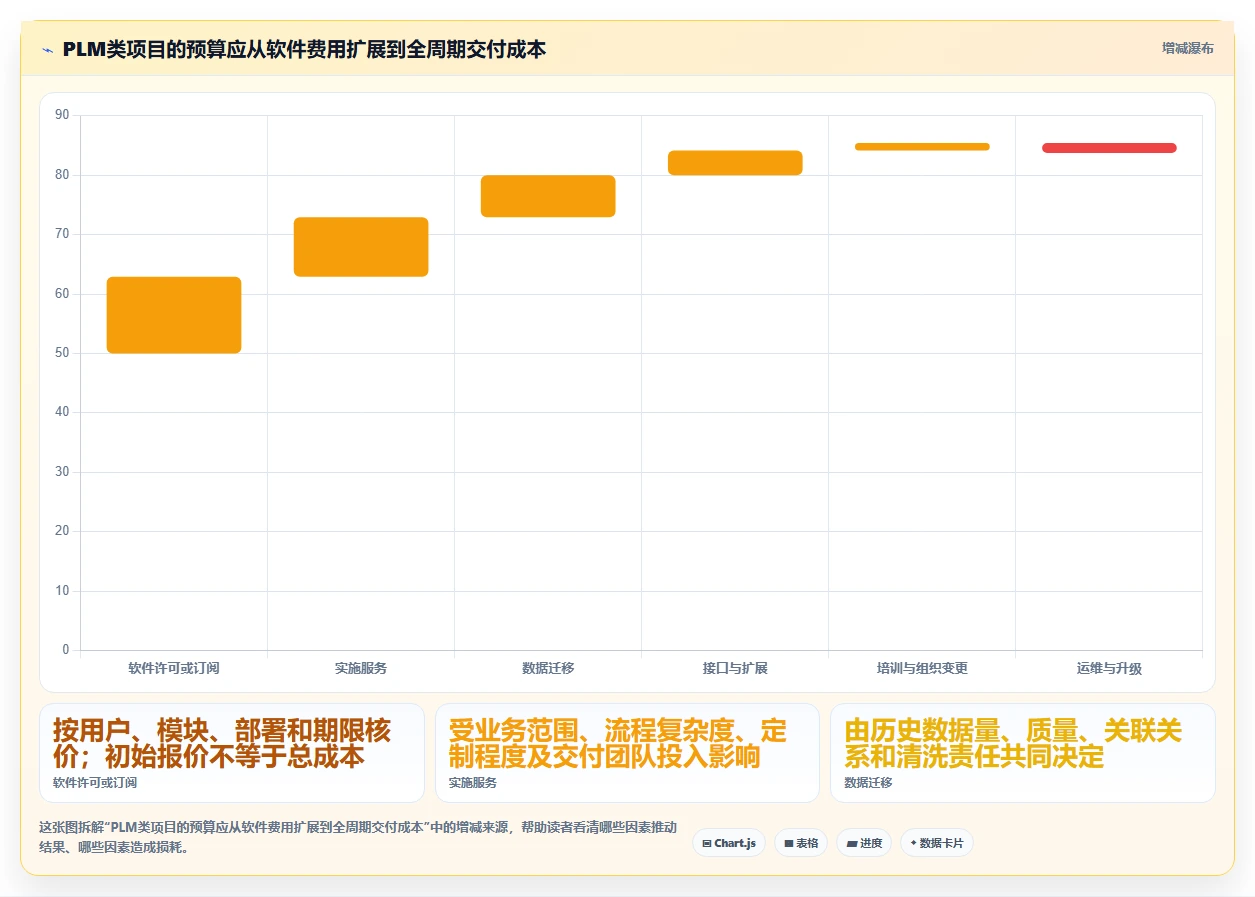Click the y-axis value 50
This screenshot has width=1255, height=897.
click(x=62, y=353)
